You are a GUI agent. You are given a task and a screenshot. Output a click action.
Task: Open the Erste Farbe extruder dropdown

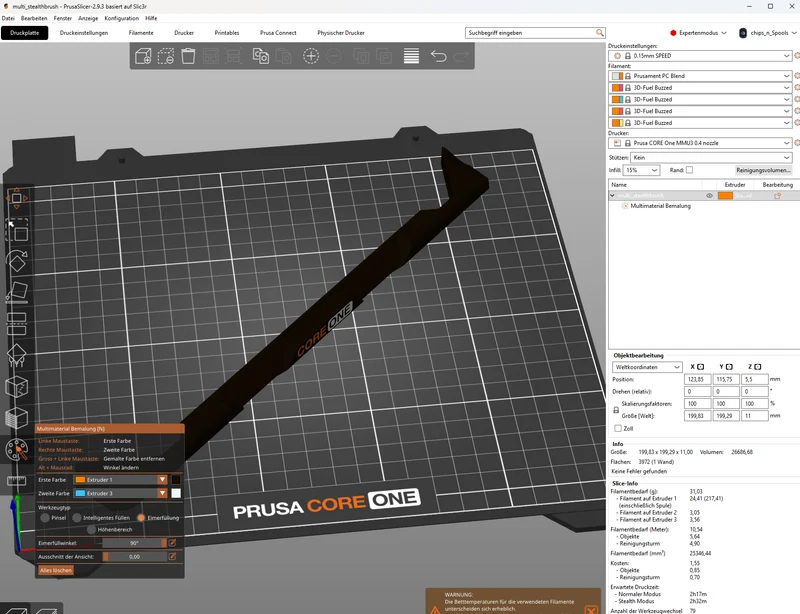pos(121,480)
